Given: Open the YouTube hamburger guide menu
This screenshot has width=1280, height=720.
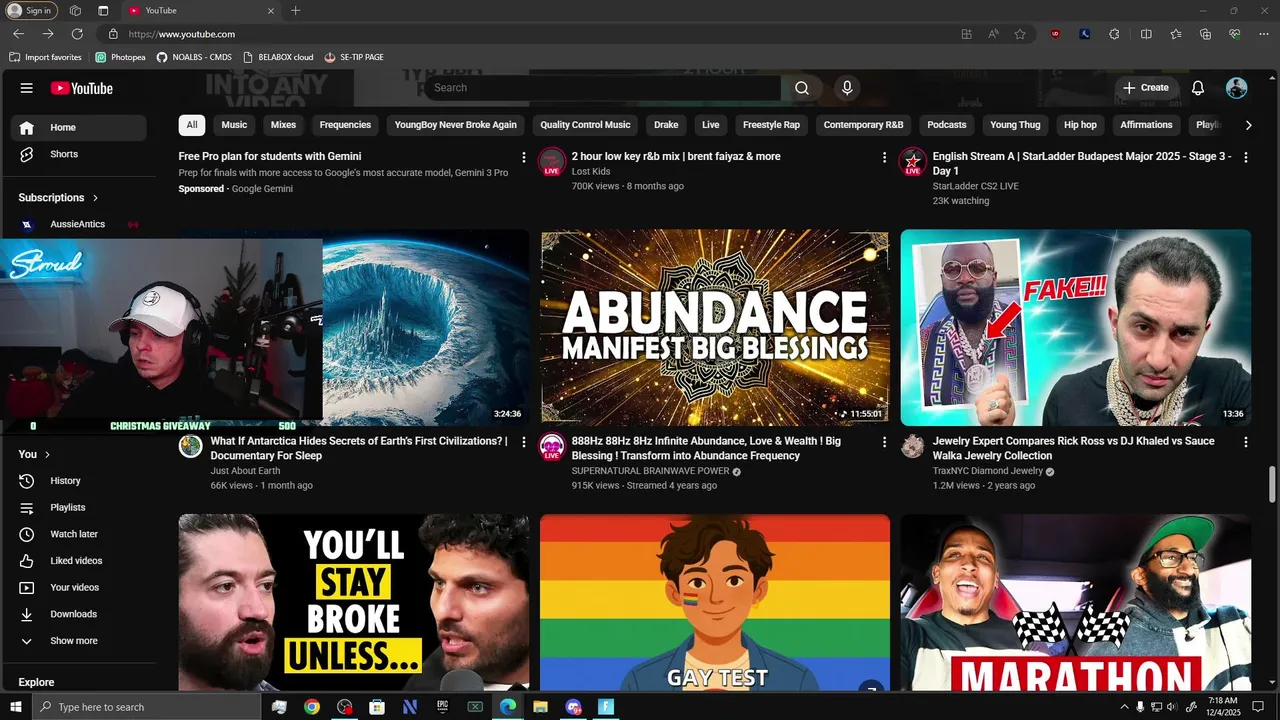Looking at the screenshot, I should coord(27,88).
